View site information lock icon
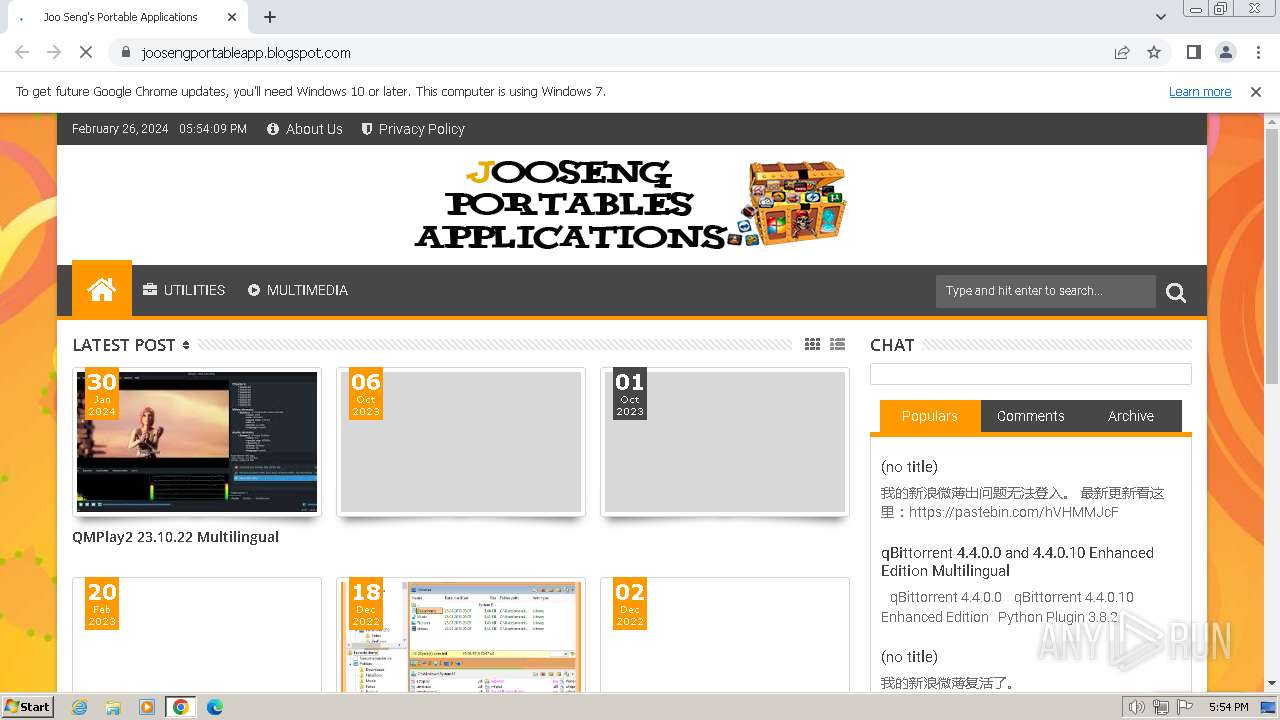This screenshot has width=1280, height=720. point(126,53)
